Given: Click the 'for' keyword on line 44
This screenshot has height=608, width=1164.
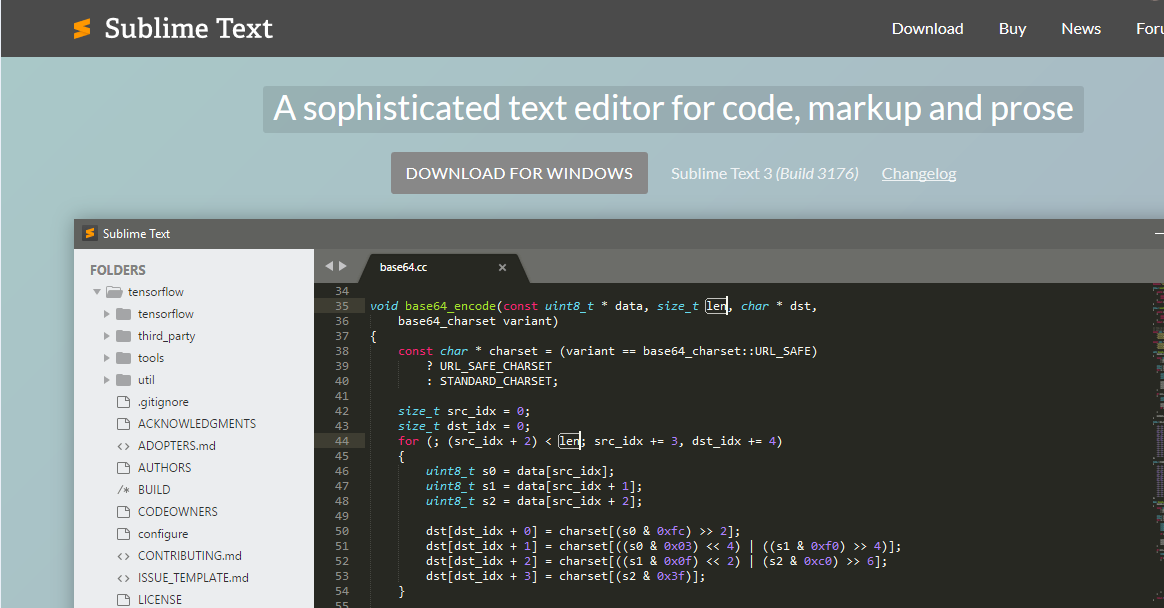Looking at the screenshot, I should [408, 441].
